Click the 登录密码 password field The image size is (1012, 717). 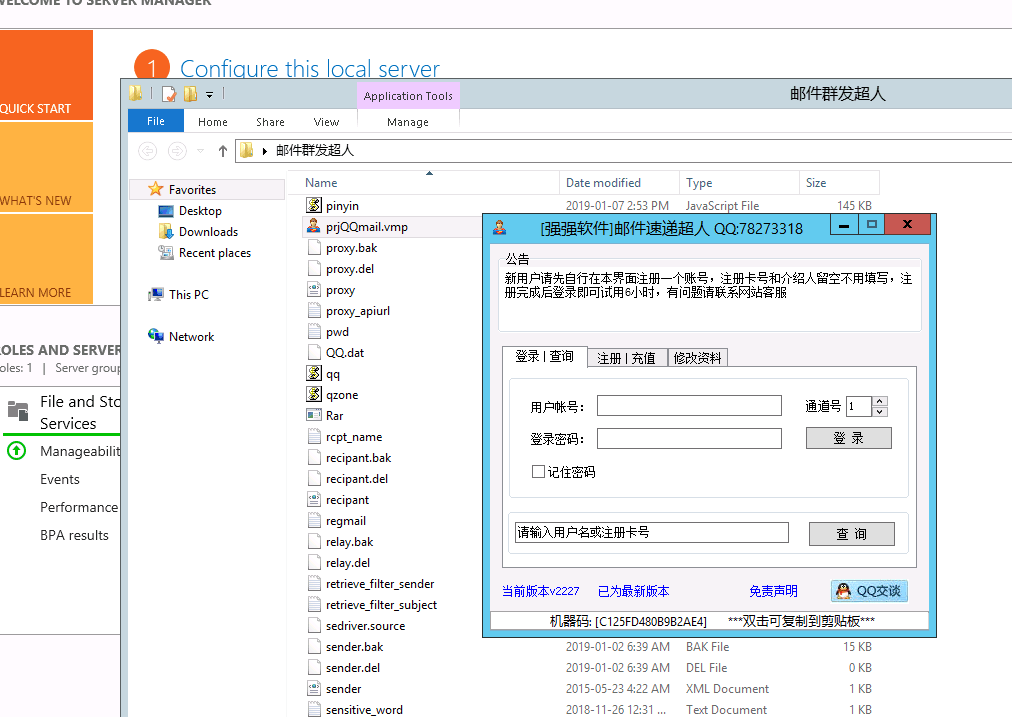pyautogui.click(x=689, y=438)
